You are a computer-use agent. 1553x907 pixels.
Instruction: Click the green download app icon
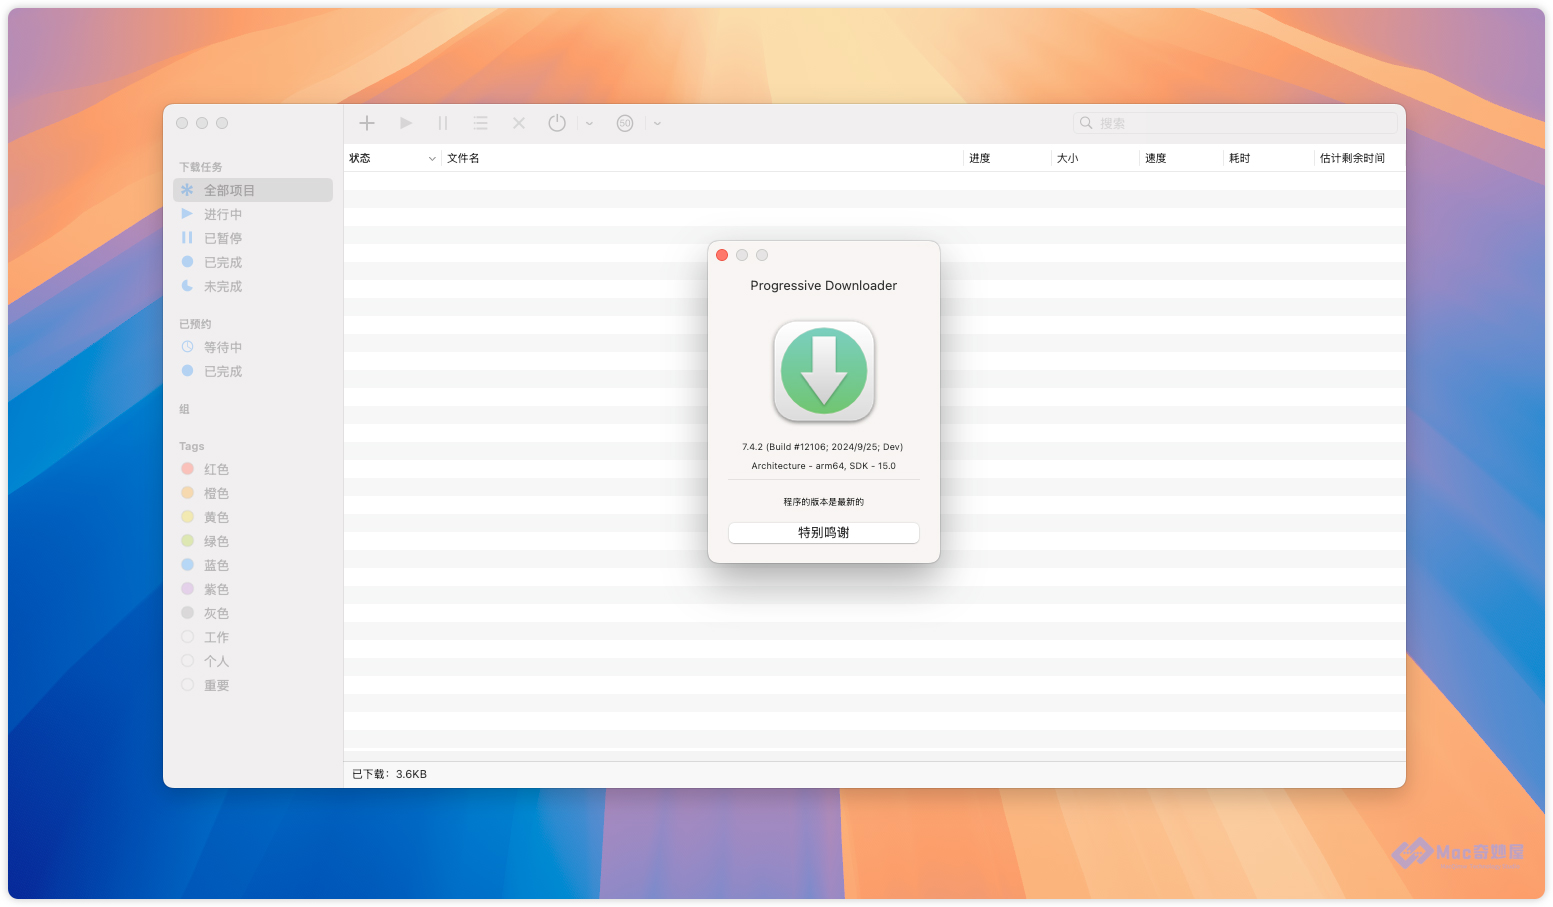pyautogui.click(x=824, y=371)
